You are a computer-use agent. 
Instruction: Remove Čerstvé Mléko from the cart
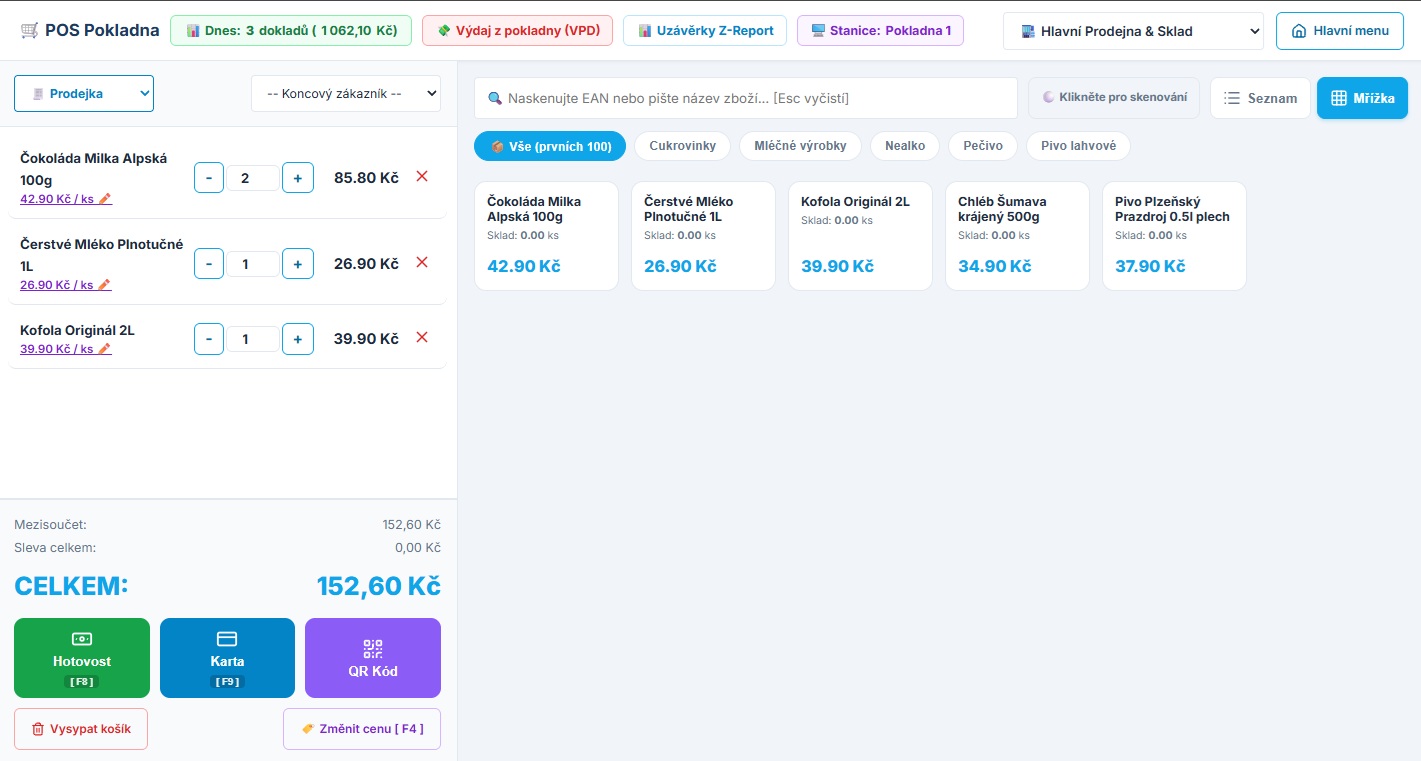click(x=422, y=263)
